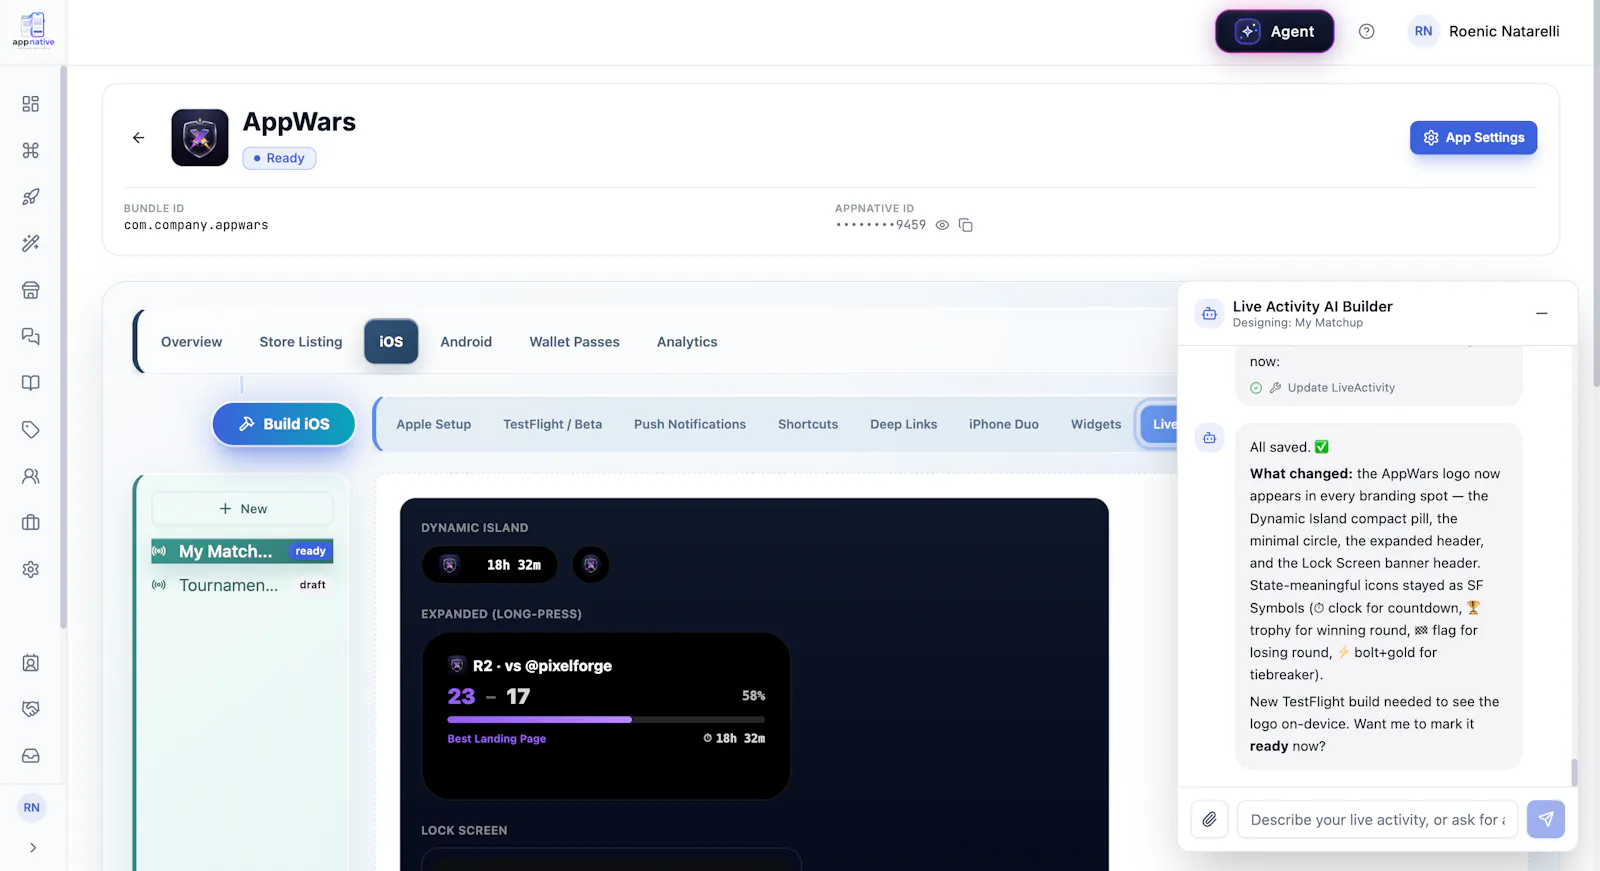Image resolution: width=1600 pixels, height=871 pixels.
Task: Attach a file with the paperclip icon
Action: tap(1209, 820)
